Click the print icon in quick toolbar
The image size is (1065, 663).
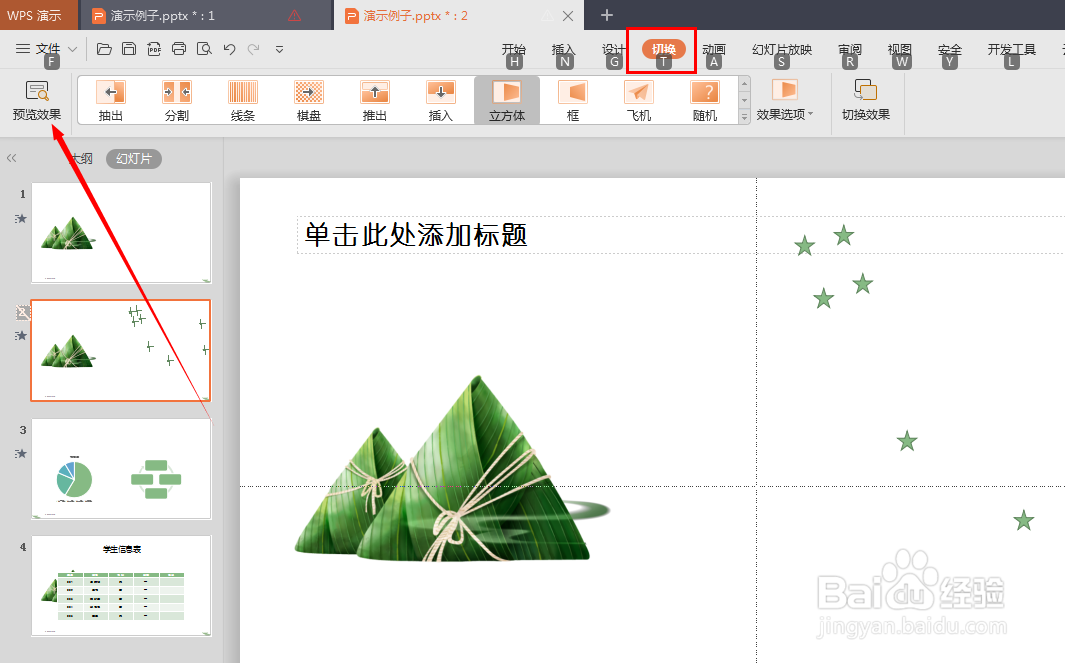click(179, 49)
